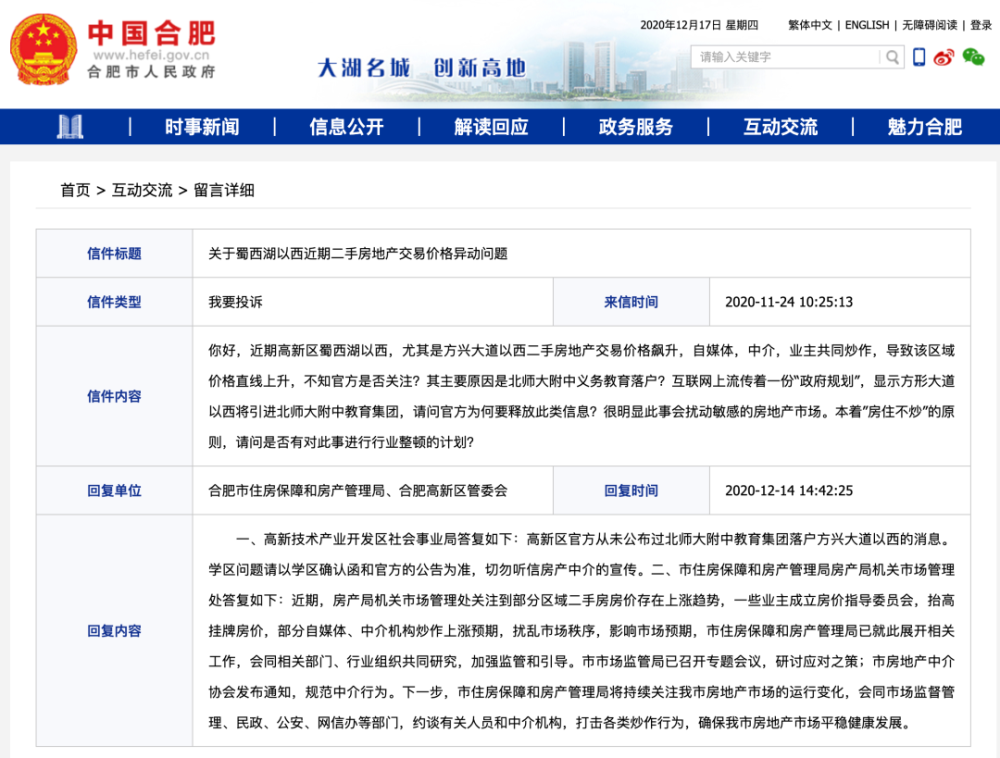Image resolution: width=1000 pixels, height=758 pixels.
Task: Open the 解读回应 navigation menu
Action: [491, 127]
